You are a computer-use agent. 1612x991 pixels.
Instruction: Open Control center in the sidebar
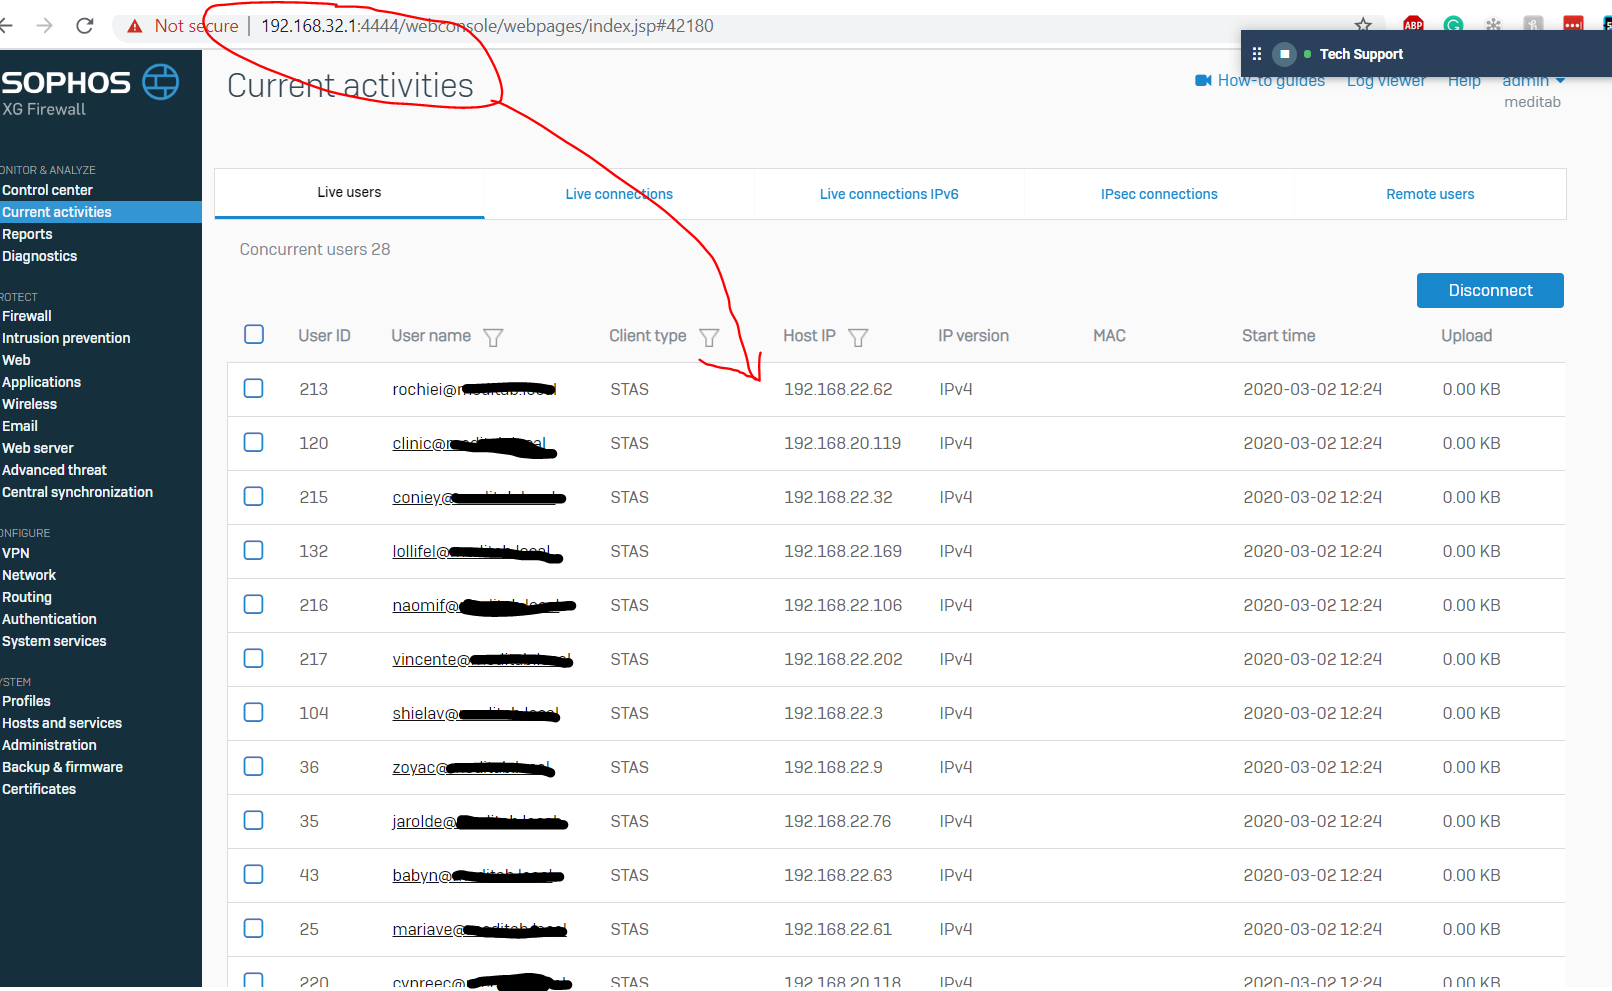(x=47, y=190)
